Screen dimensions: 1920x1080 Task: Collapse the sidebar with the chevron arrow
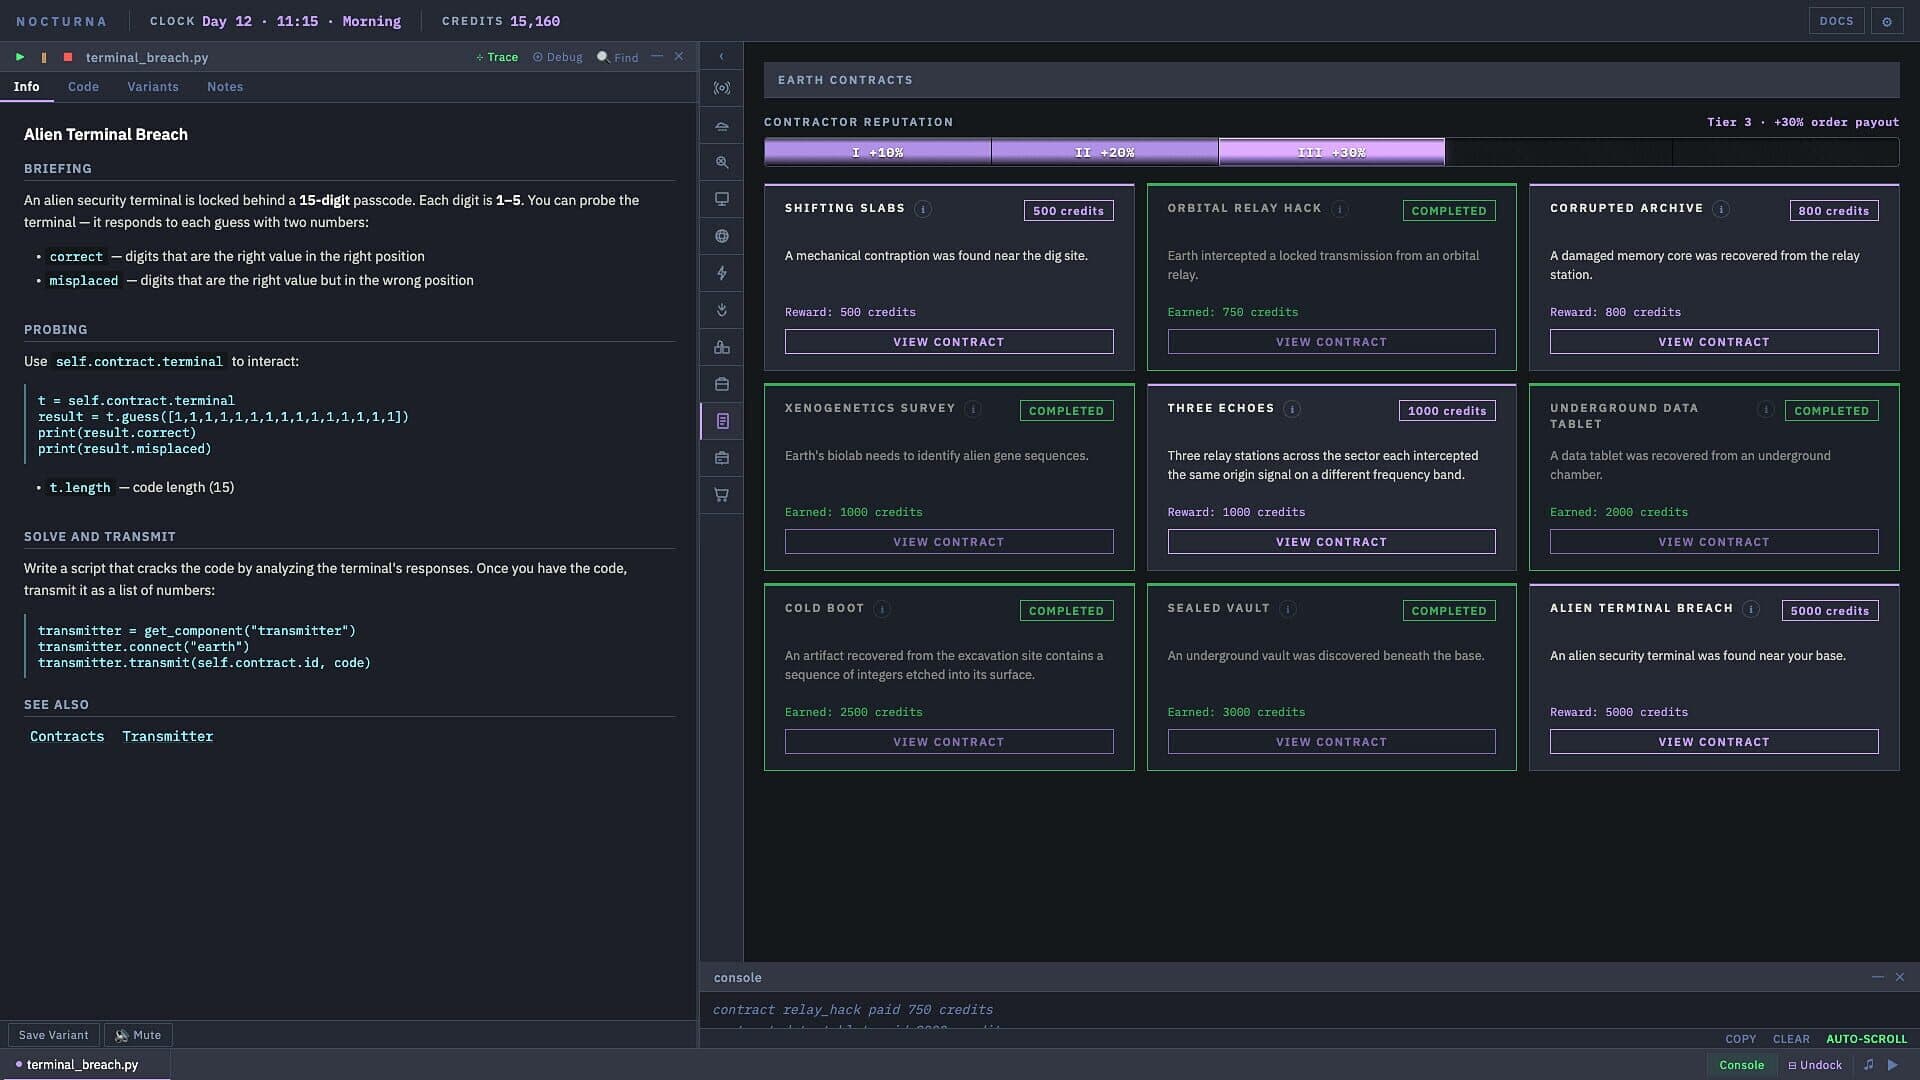(722, 56)
